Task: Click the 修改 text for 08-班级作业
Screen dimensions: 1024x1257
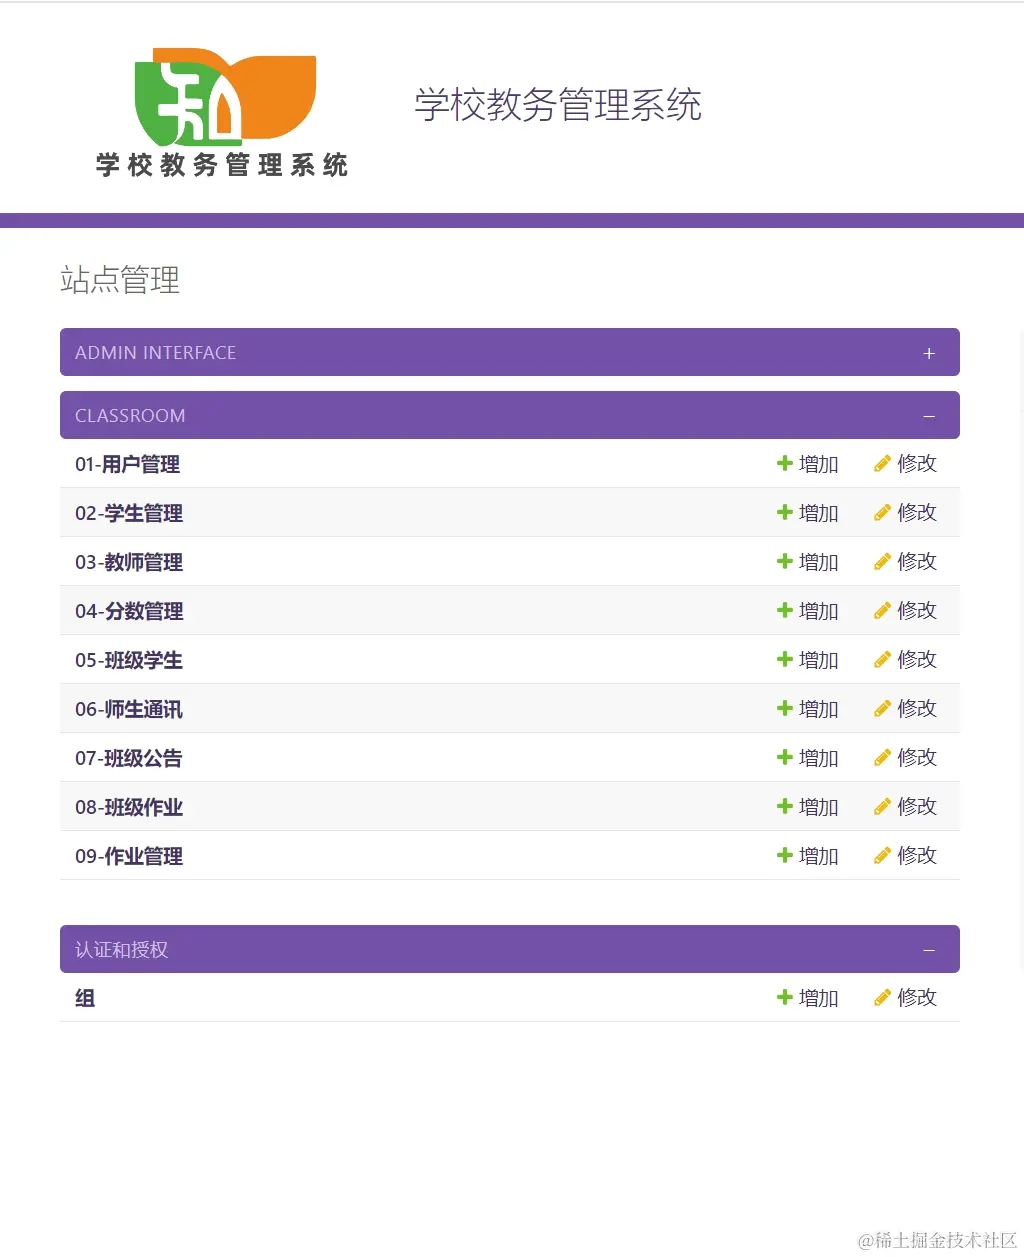Action: [x=916, y=806]
